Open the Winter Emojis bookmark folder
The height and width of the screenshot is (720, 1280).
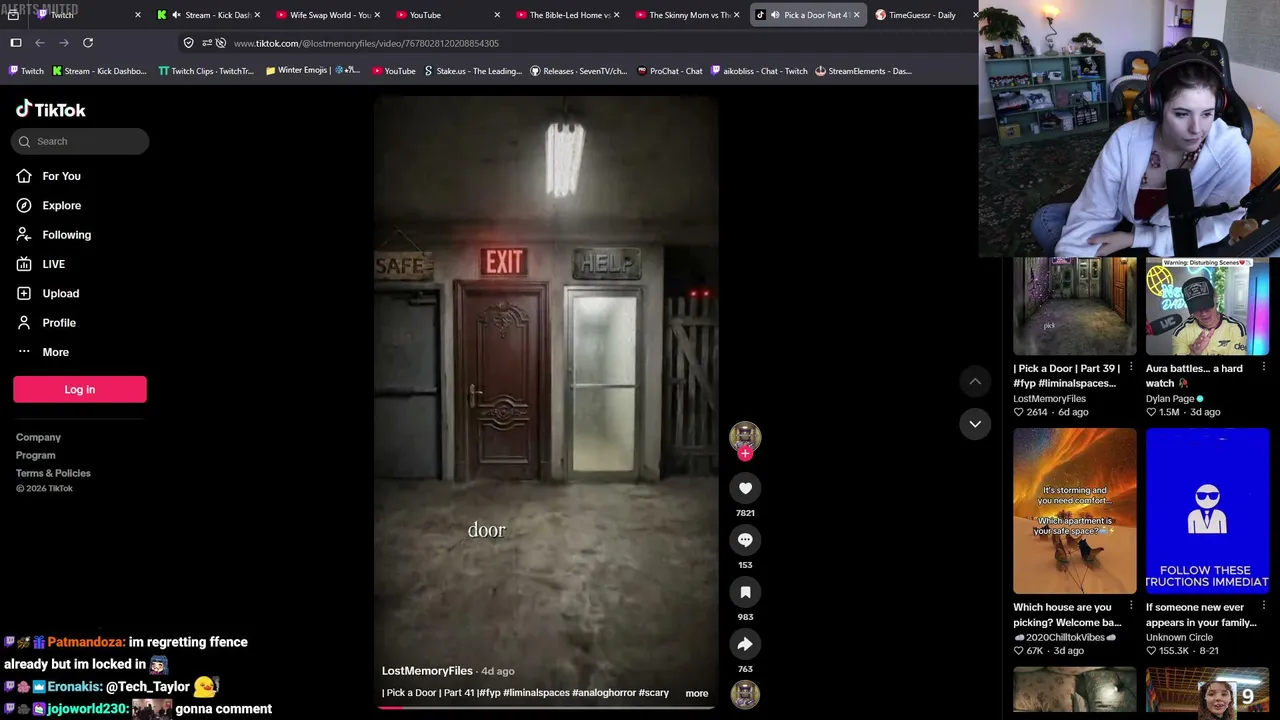click(313, 71)
